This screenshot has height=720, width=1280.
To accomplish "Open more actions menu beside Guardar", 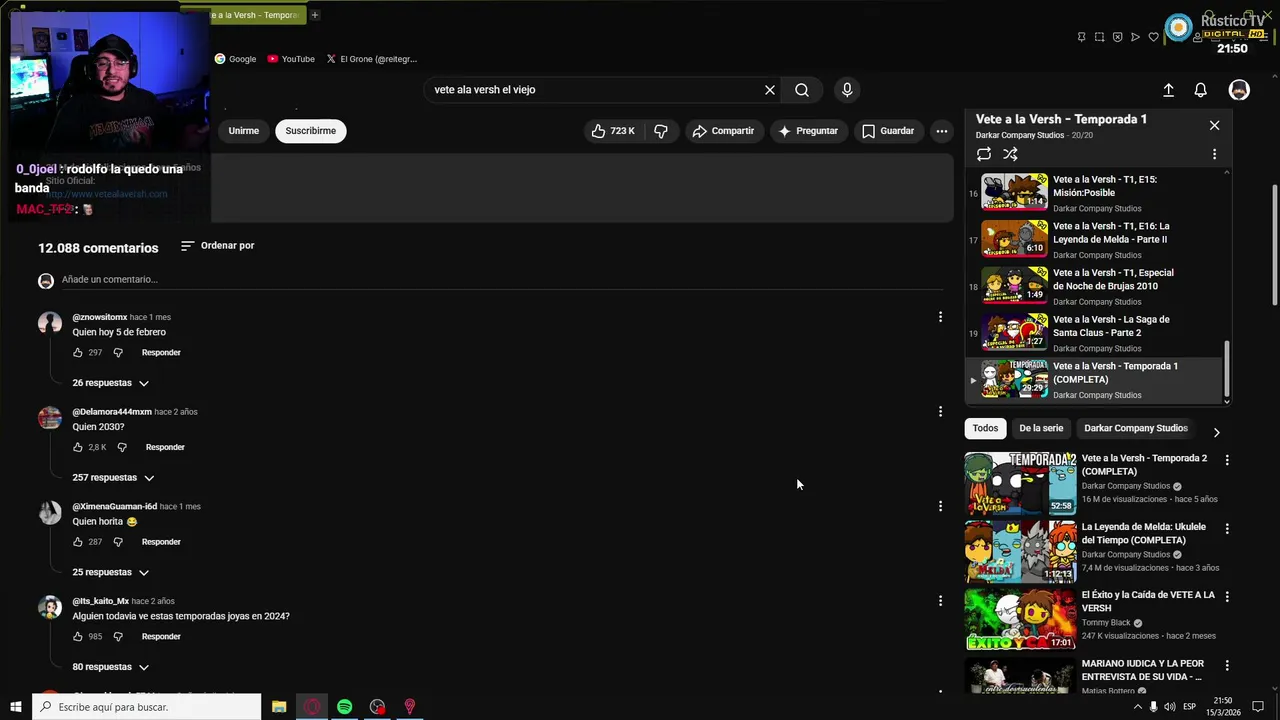I will (x=941, y=131).
